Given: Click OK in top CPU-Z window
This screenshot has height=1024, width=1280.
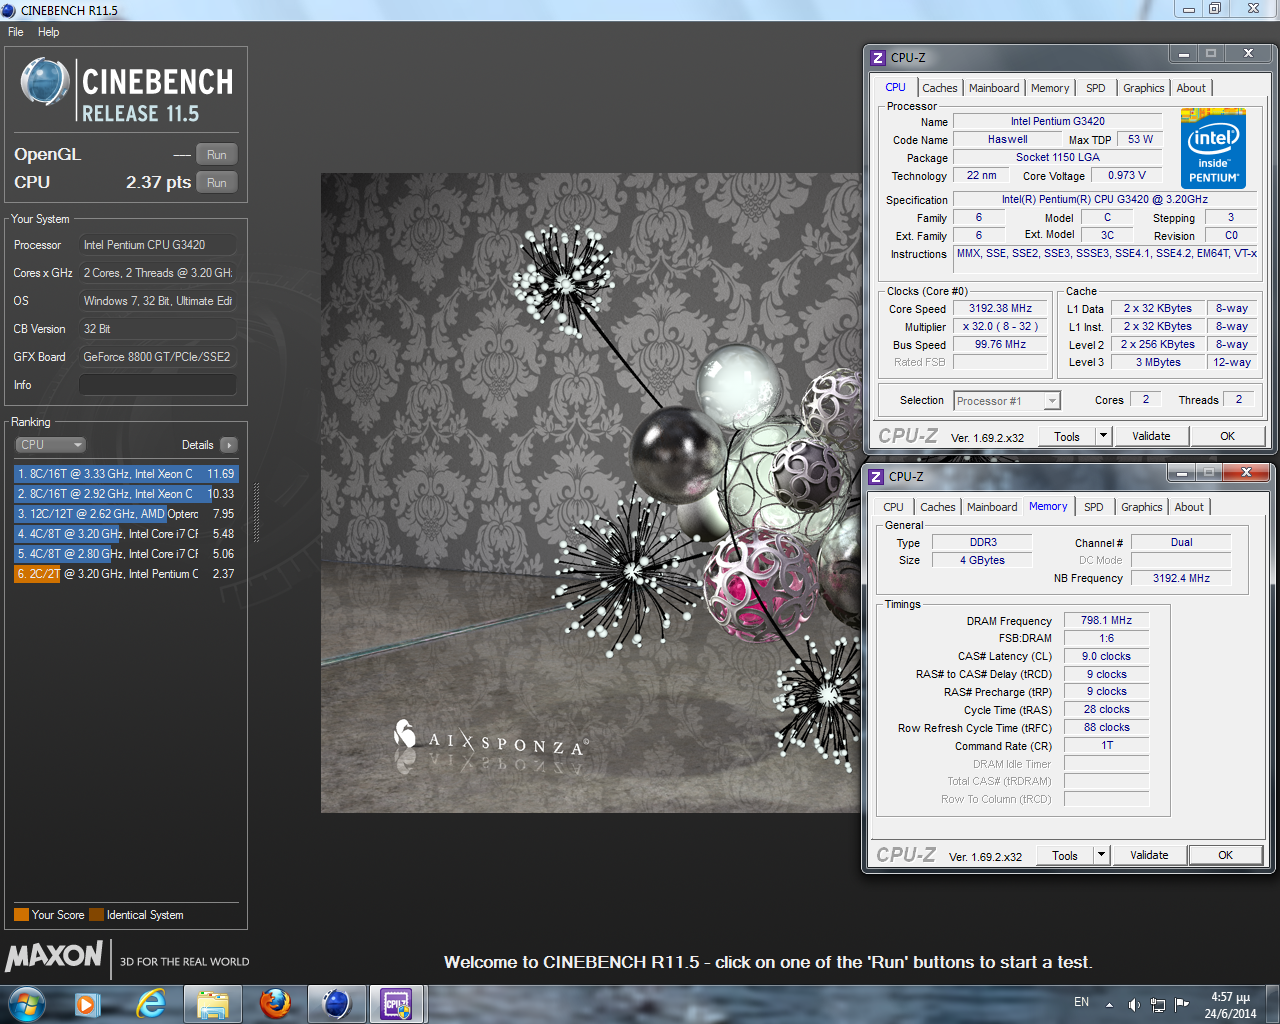Looking at the screenshot, I should [1227, 436].
